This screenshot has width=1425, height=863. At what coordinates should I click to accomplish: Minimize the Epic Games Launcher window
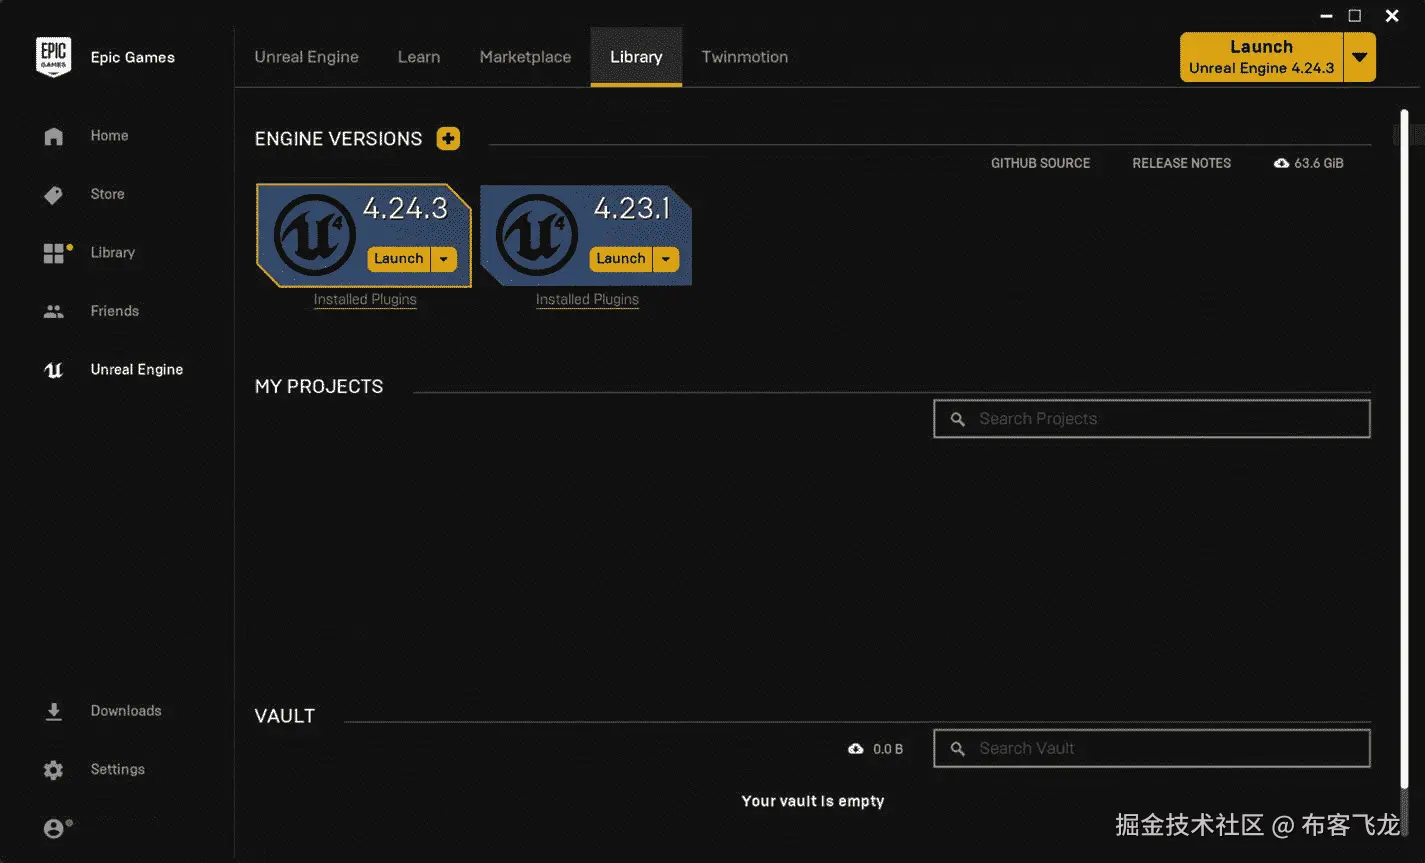(1326, 16)
